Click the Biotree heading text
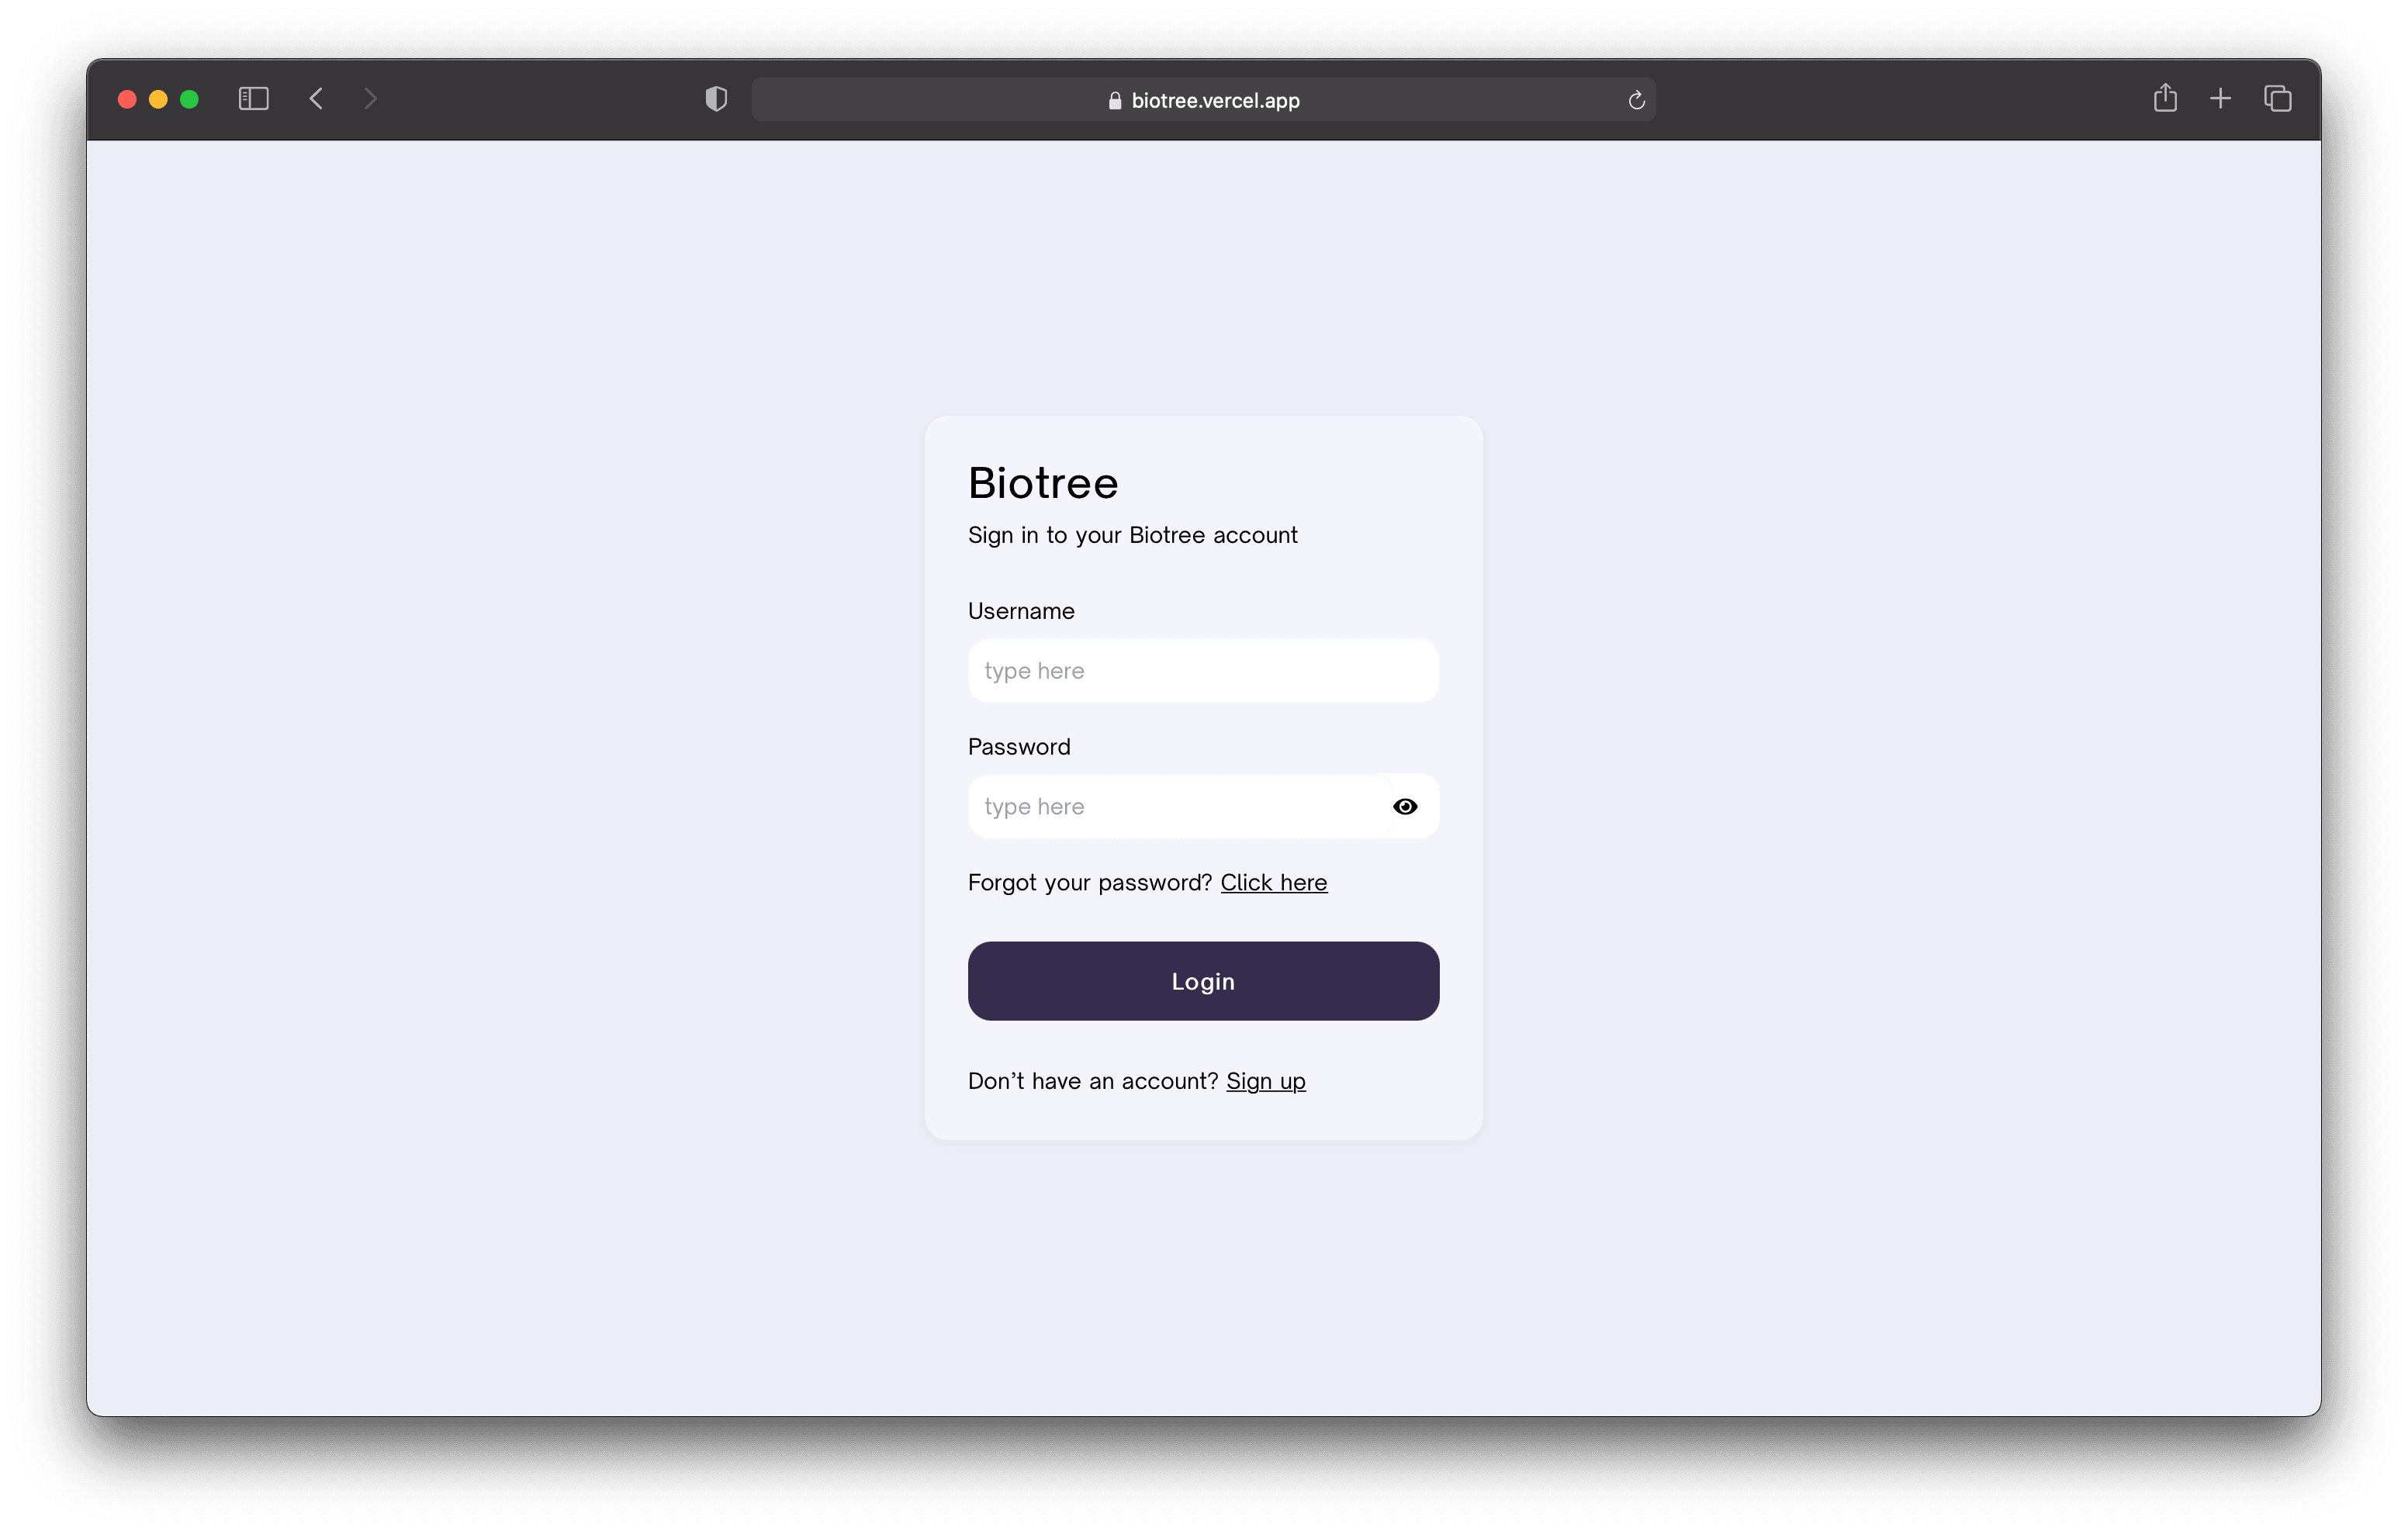This screenshot has height=1531, width=2408. tap(1043, 483)
